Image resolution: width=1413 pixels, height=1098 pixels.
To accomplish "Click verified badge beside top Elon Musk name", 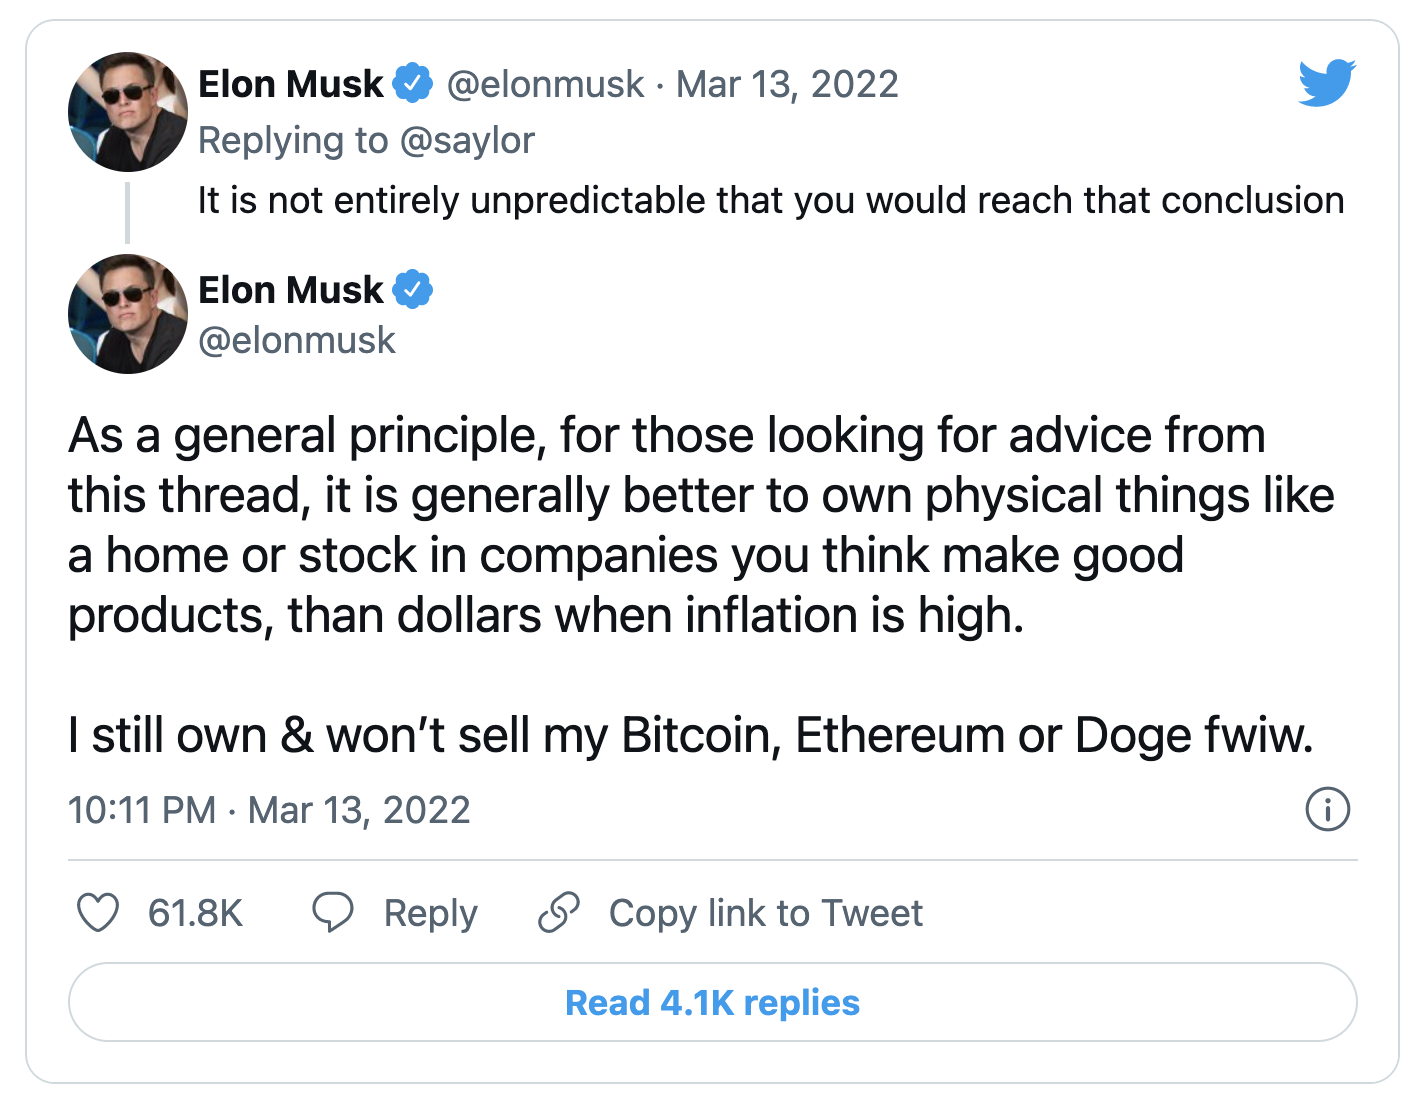I will (412, 83).
